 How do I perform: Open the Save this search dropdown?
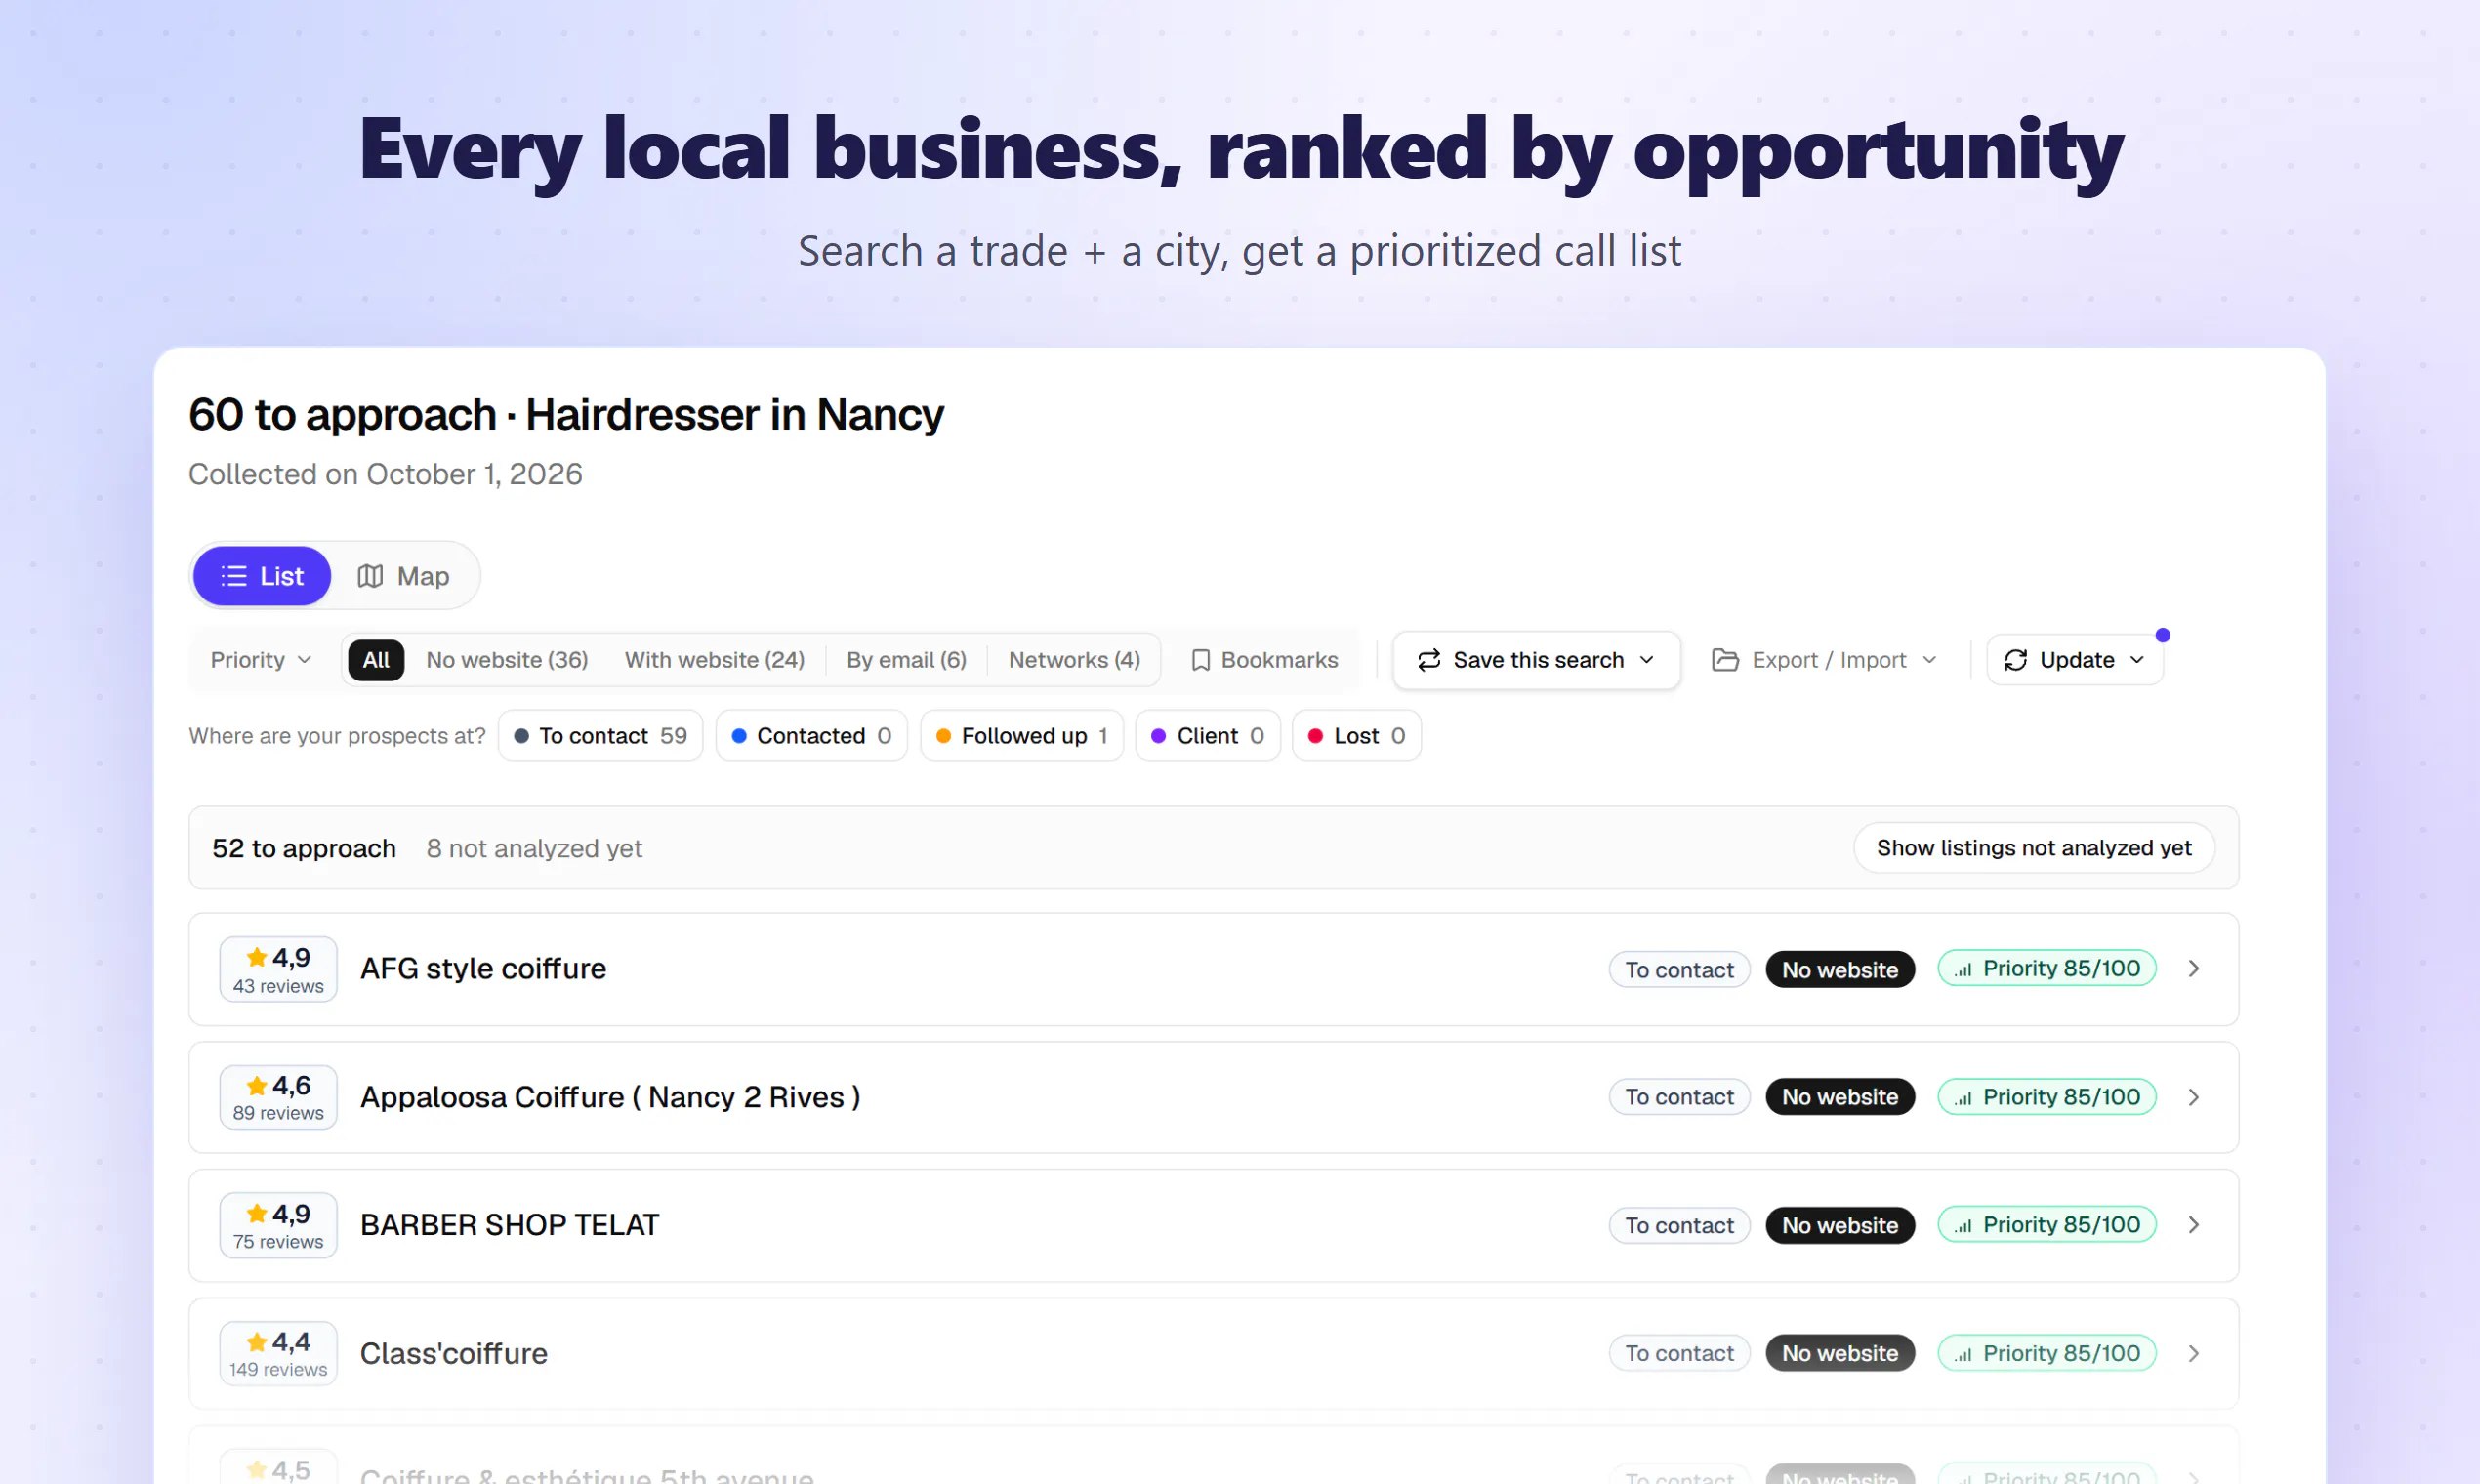pos(1536,660)
